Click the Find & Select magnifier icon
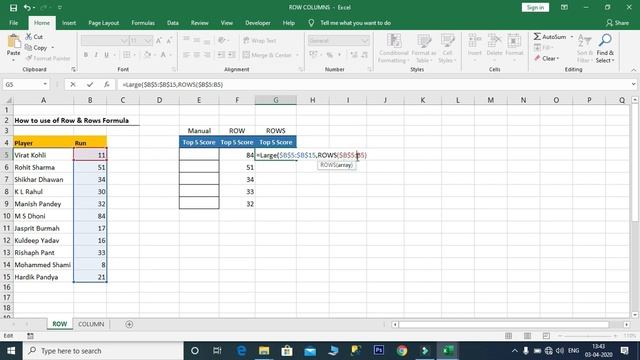The image size is (640, 360). (x=605, y=40)
